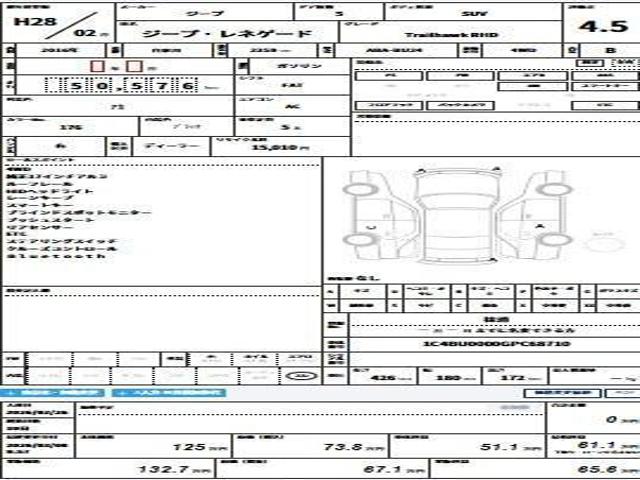Select the model name ジープ・レネゲード
The height and width of the screenshot is (480, 640).
[227, 33]
